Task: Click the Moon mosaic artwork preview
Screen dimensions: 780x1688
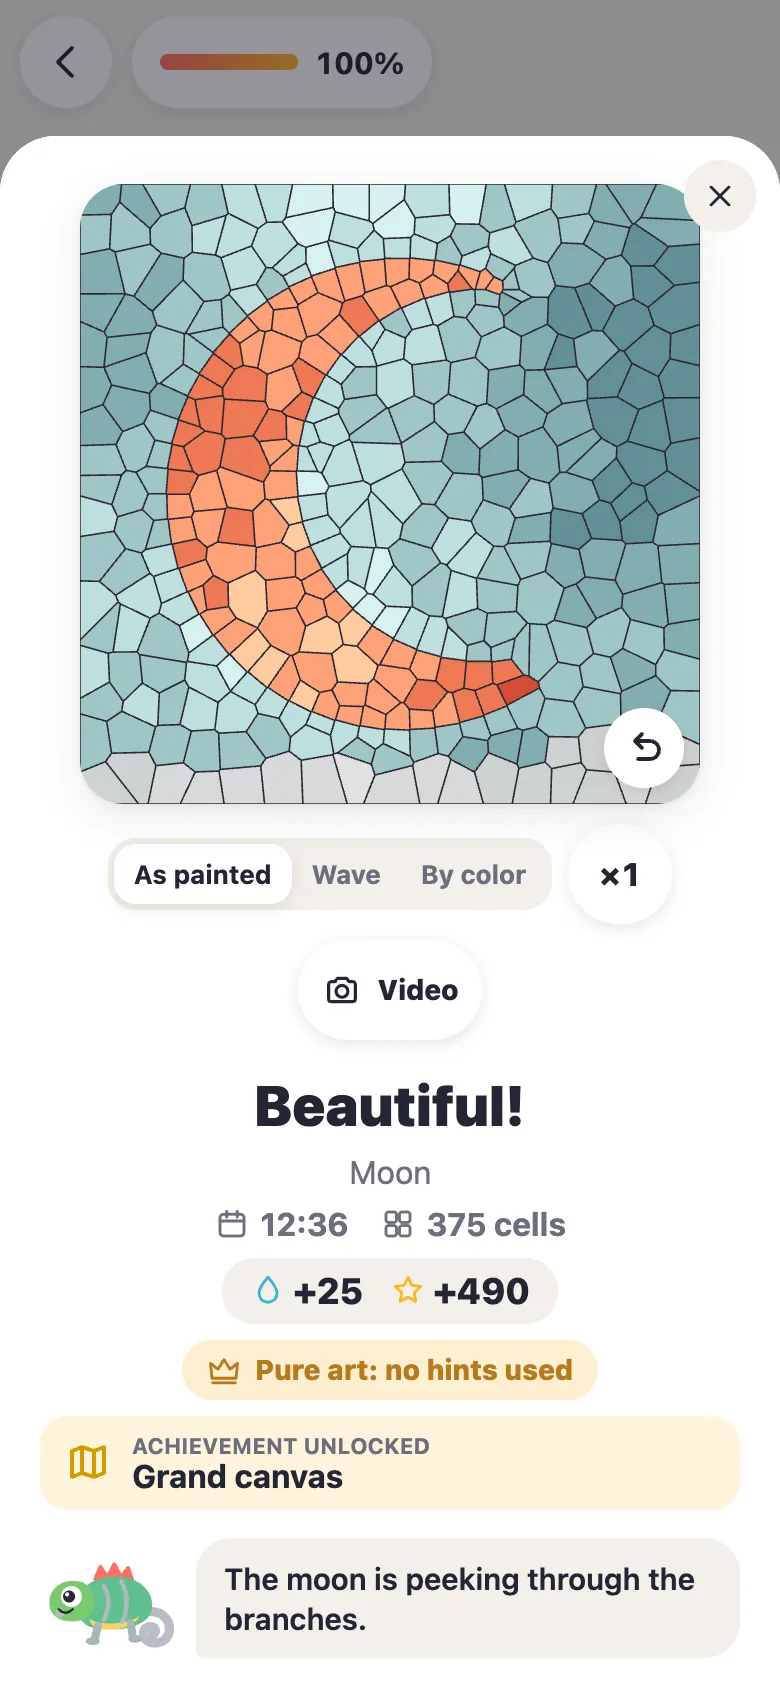Action: [x=390, y=494]
